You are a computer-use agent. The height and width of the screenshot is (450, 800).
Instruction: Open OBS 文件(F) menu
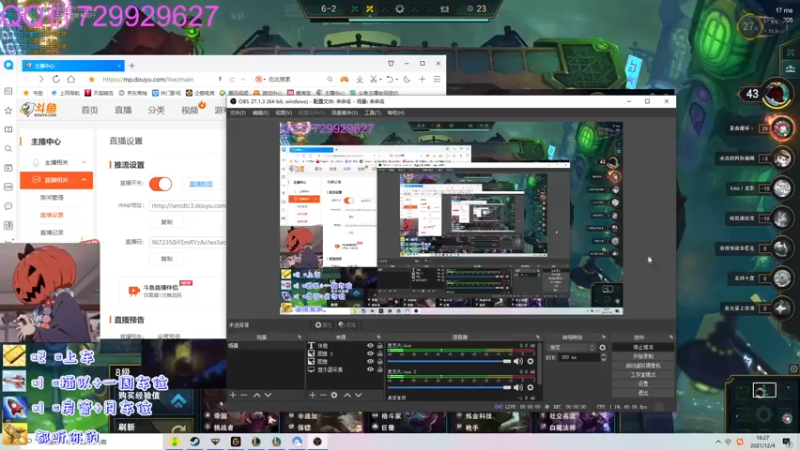pos(238,113)
